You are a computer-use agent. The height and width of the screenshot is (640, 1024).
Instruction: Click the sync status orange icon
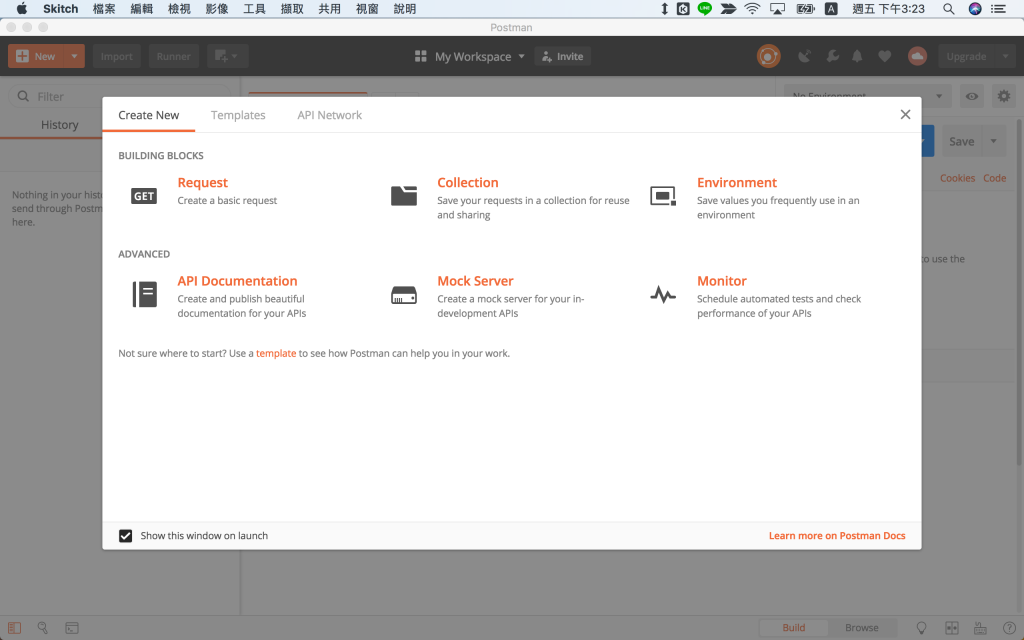(769, 56)
